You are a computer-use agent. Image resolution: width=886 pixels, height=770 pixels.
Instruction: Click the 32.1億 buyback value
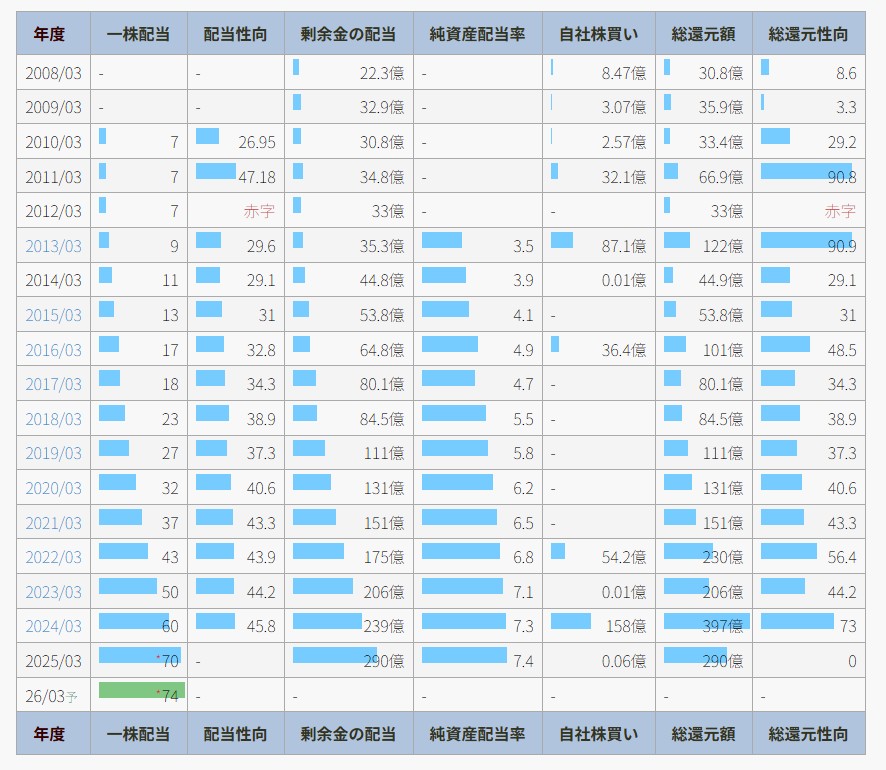coord(624,177)
